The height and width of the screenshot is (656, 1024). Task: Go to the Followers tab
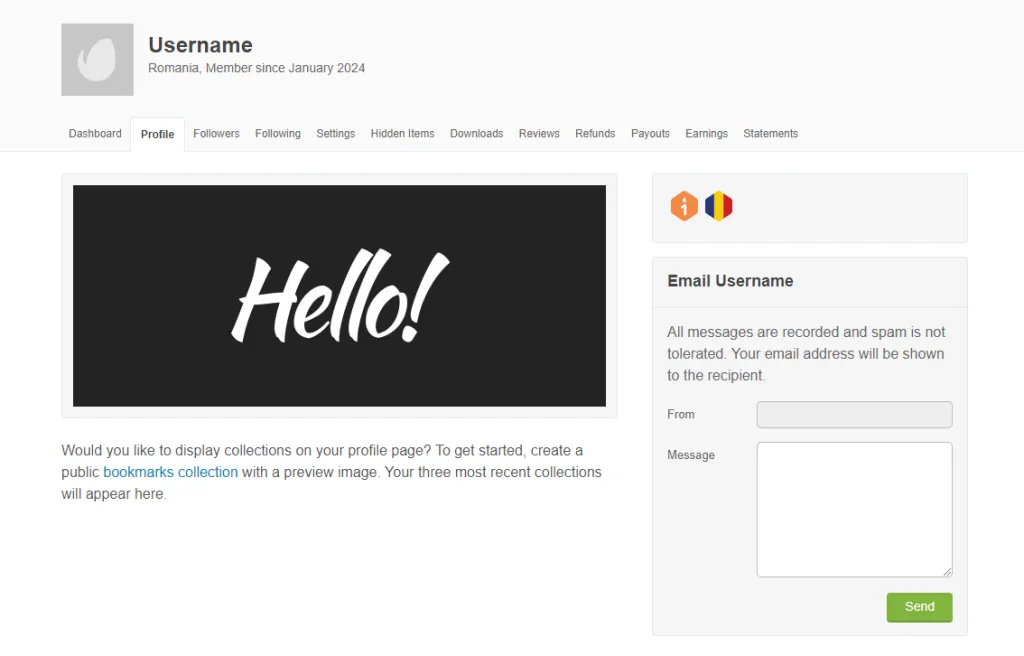coord(216,134)
